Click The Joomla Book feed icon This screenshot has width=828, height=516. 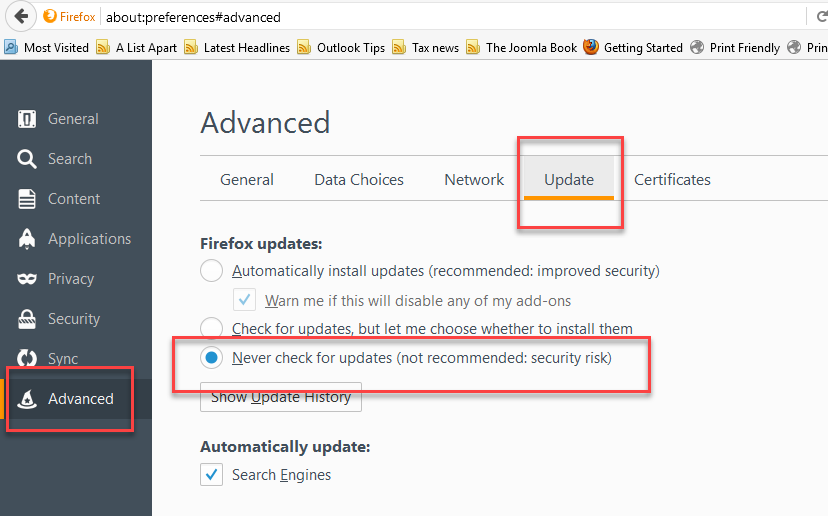coord(473,48)
